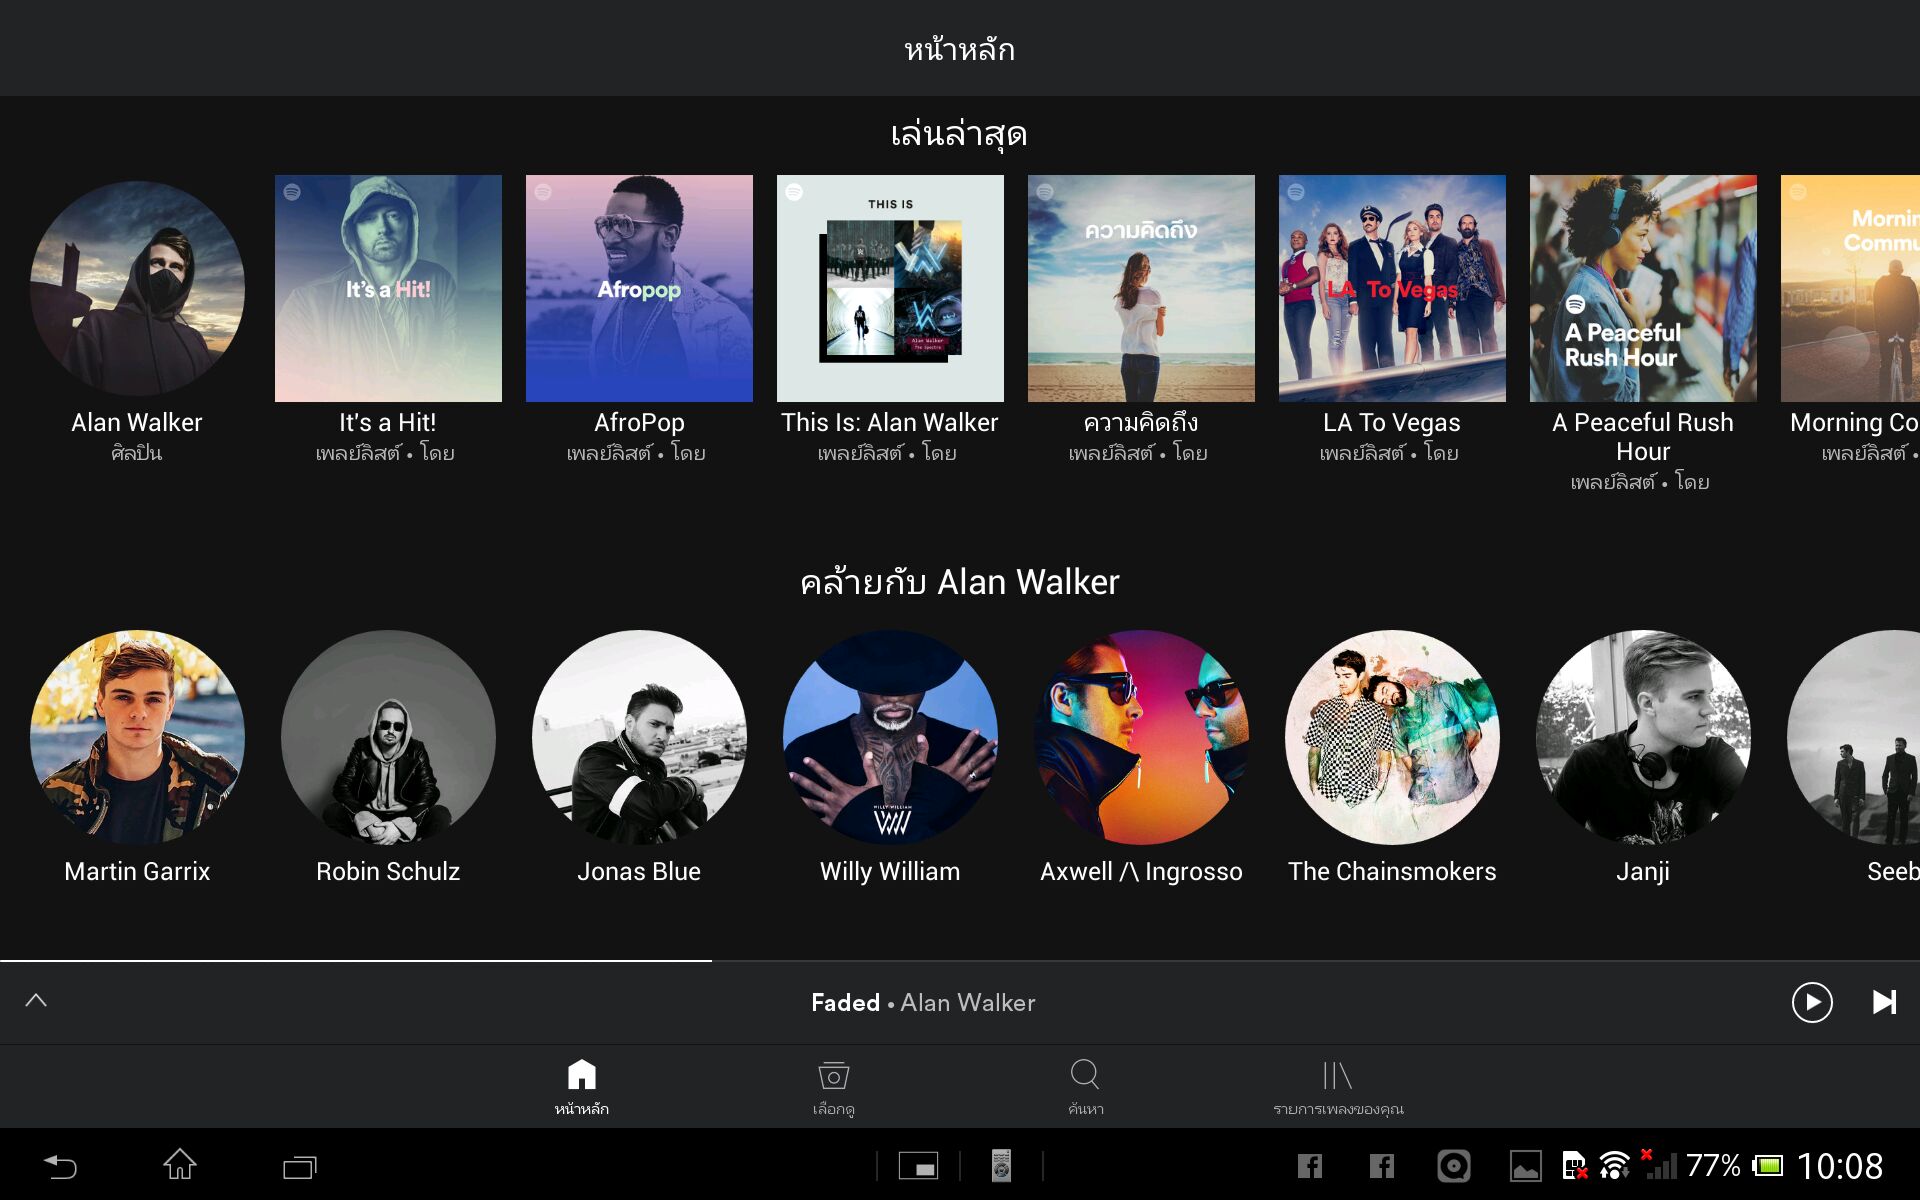Click the Robin Schulz name label
This screenshot has width=1920, height=1200.
click(388, 872)
